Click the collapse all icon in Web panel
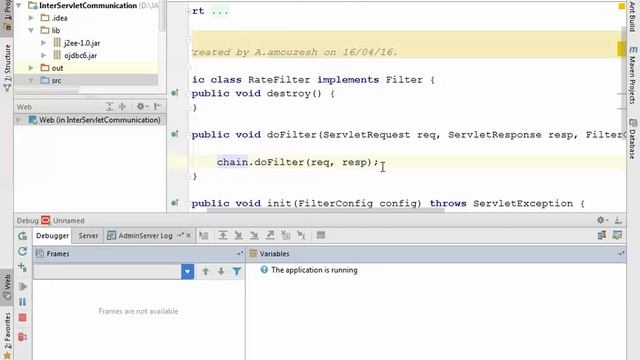640x360 pixels. 122,107
